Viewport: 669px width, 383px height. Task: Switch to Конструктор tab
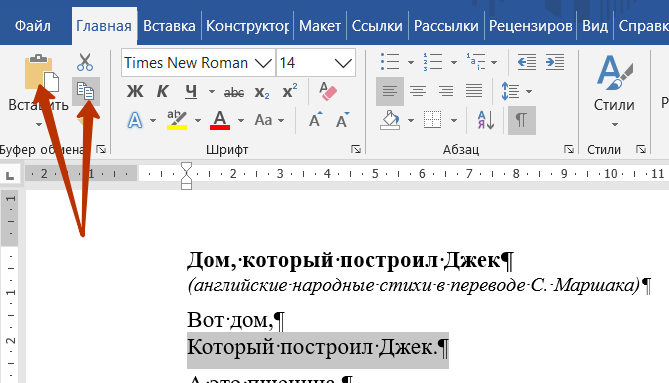tap(247, 26)
